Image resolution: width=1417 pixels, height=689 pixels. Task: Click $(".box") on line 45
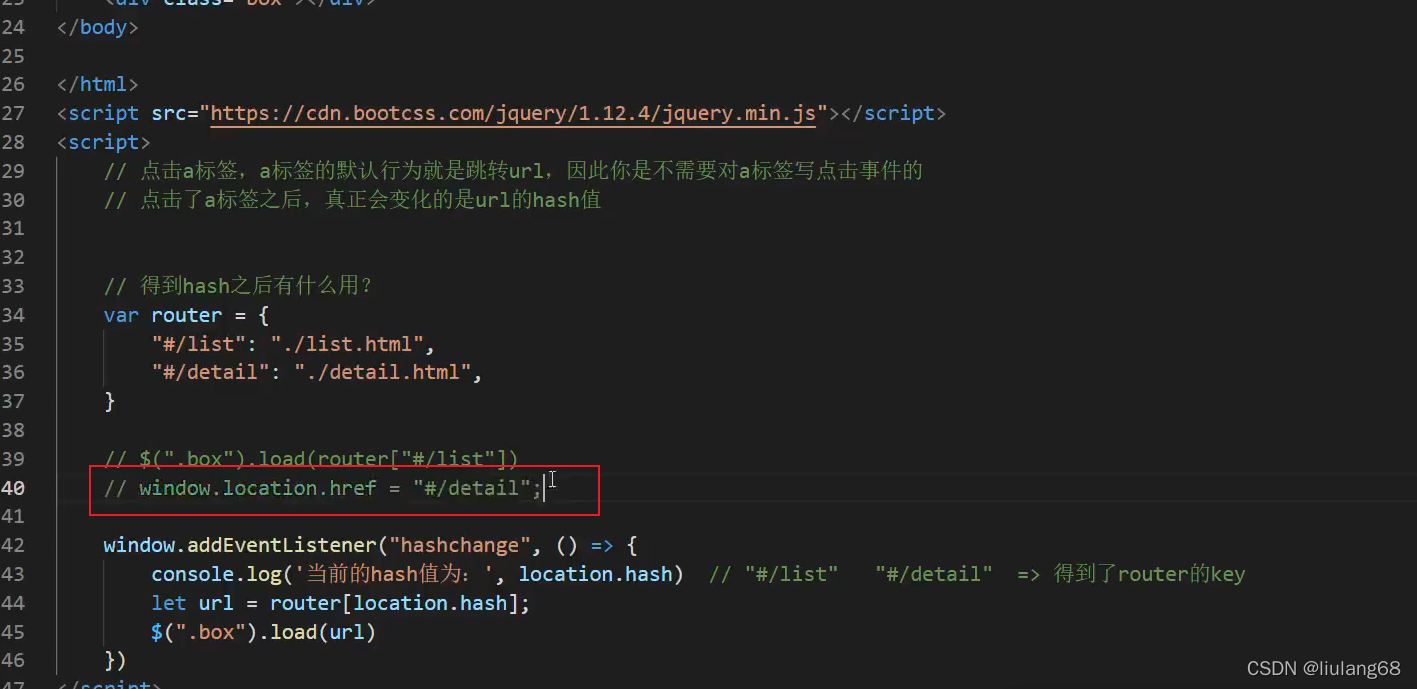(204, 632)
